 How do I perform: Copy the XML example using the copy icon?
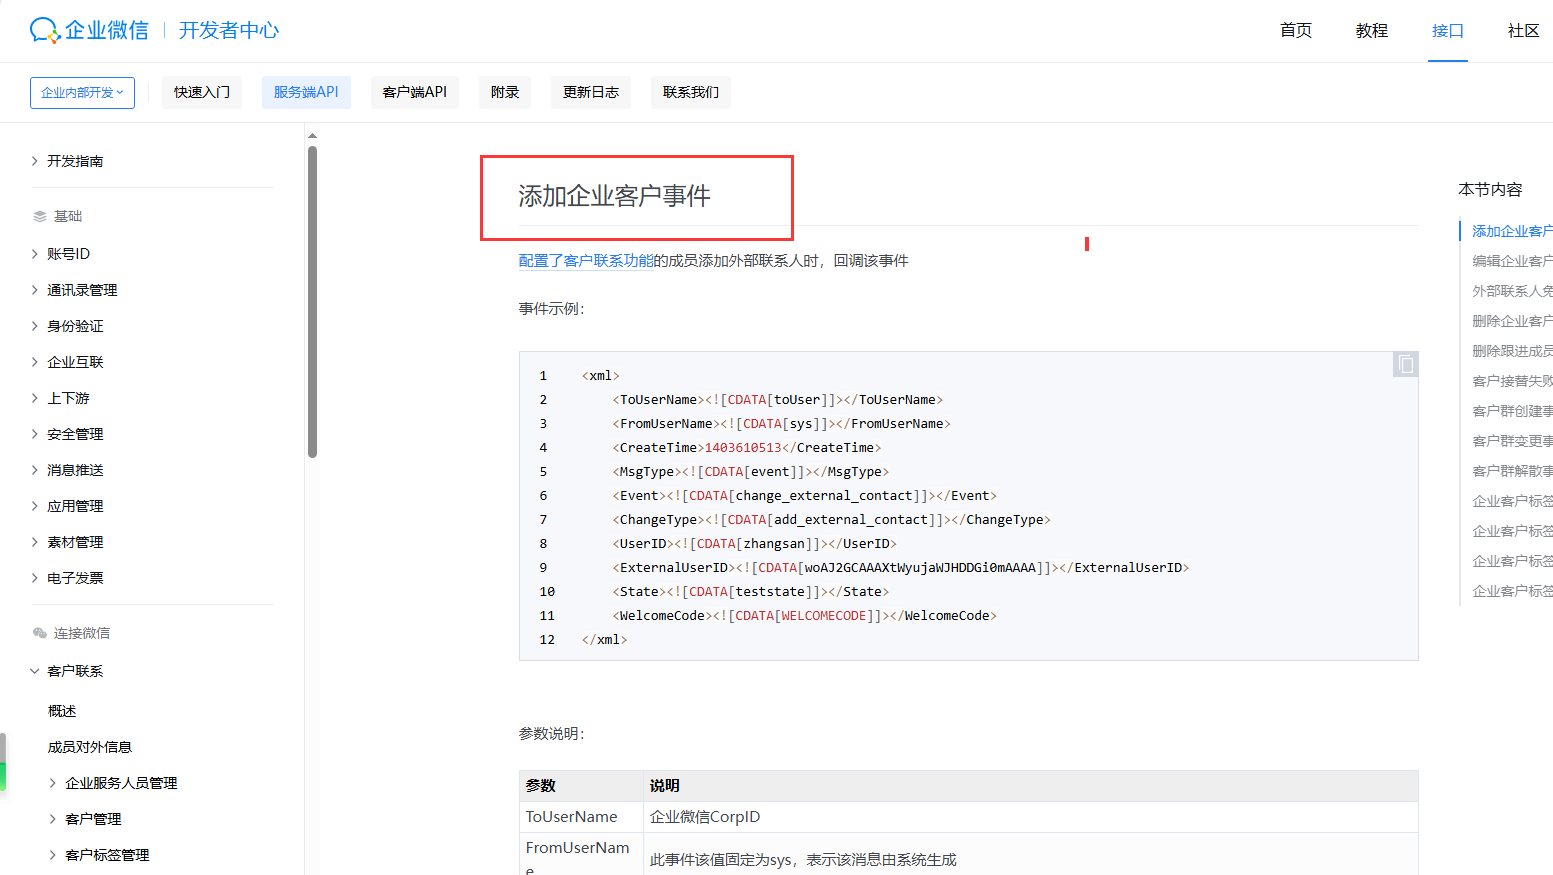pyautogui.click(x=1404, y=364)
